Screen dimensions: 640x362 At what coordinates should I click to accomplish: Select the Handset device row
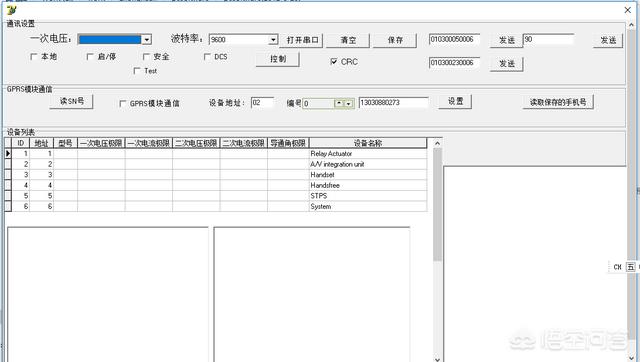[216, 175]
